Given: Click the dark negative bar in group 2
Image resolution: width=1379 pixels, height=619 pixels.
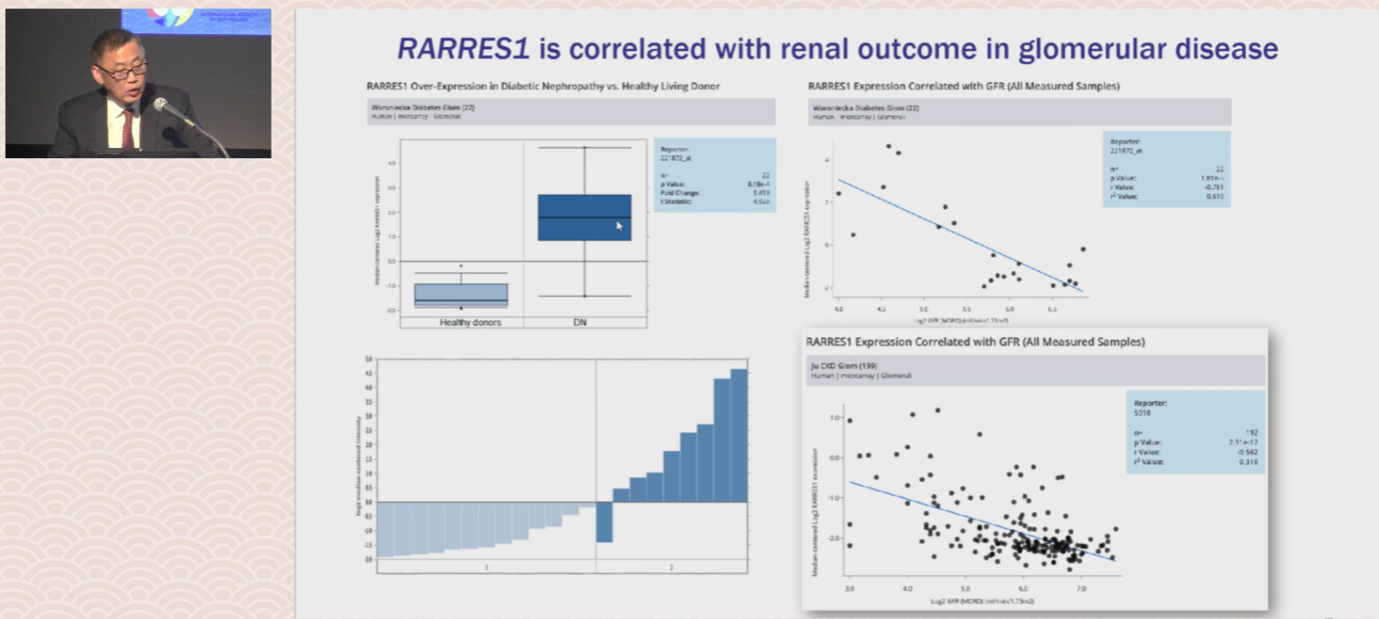Looking at the screenshot, I should 604,521.
